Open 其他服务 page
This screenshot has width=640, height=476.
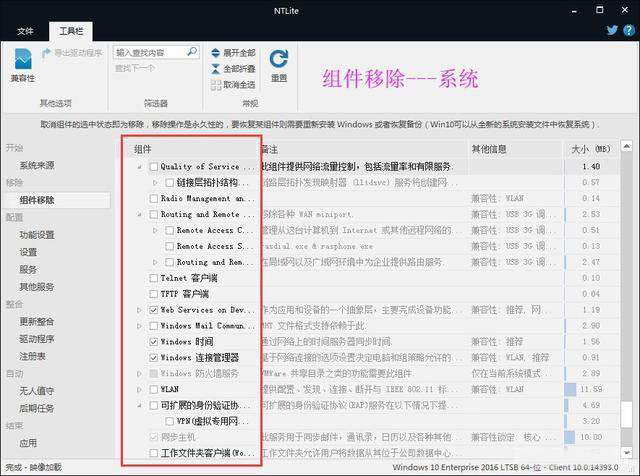37,287
